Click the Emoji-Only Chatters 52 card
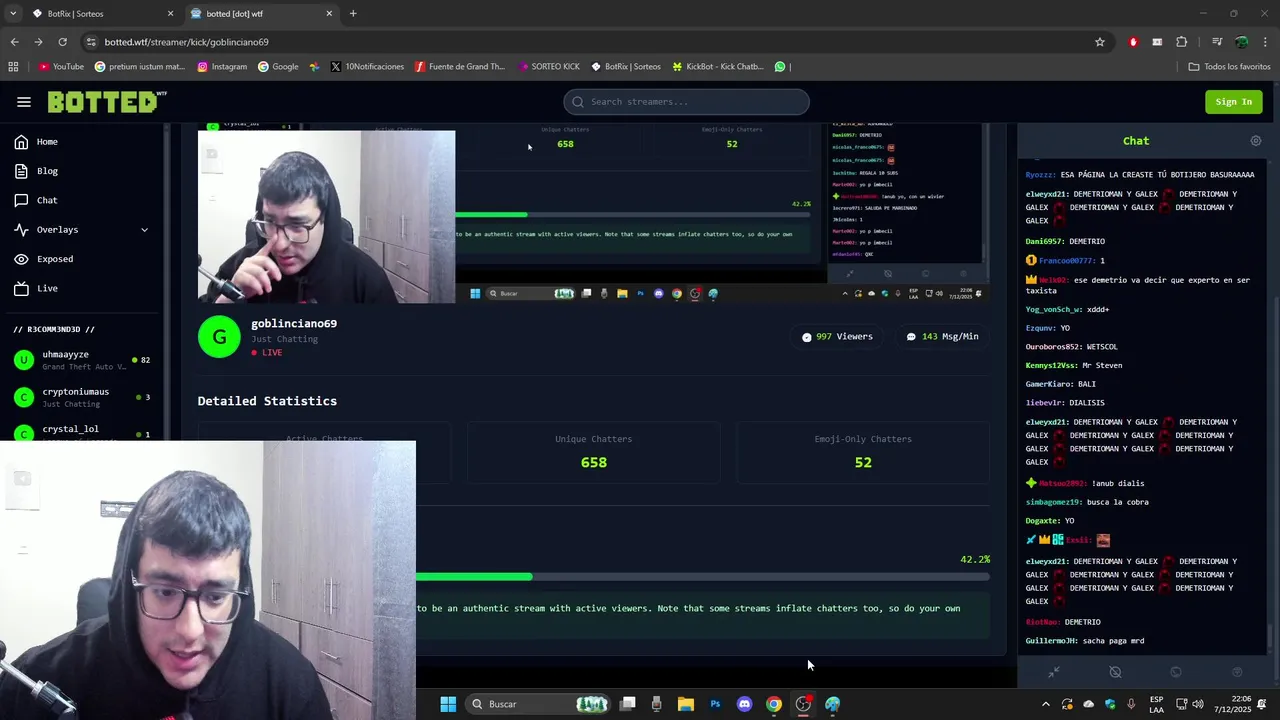 pyautogui.click(x=863, y=453)
